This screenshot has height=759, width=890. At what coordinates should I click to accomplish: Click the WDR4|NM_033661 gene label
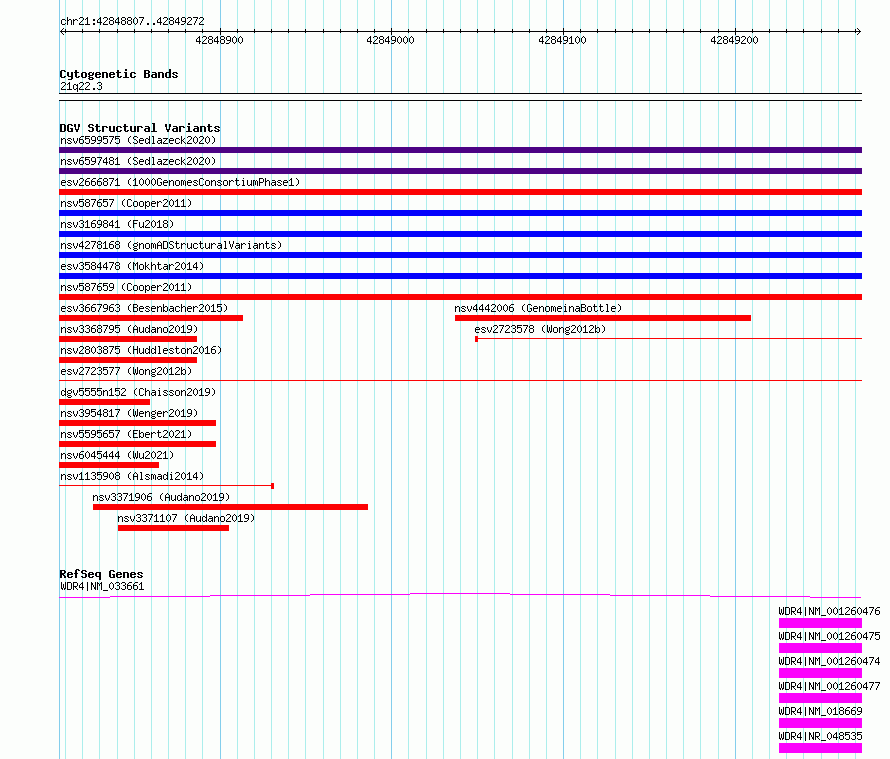101,586
